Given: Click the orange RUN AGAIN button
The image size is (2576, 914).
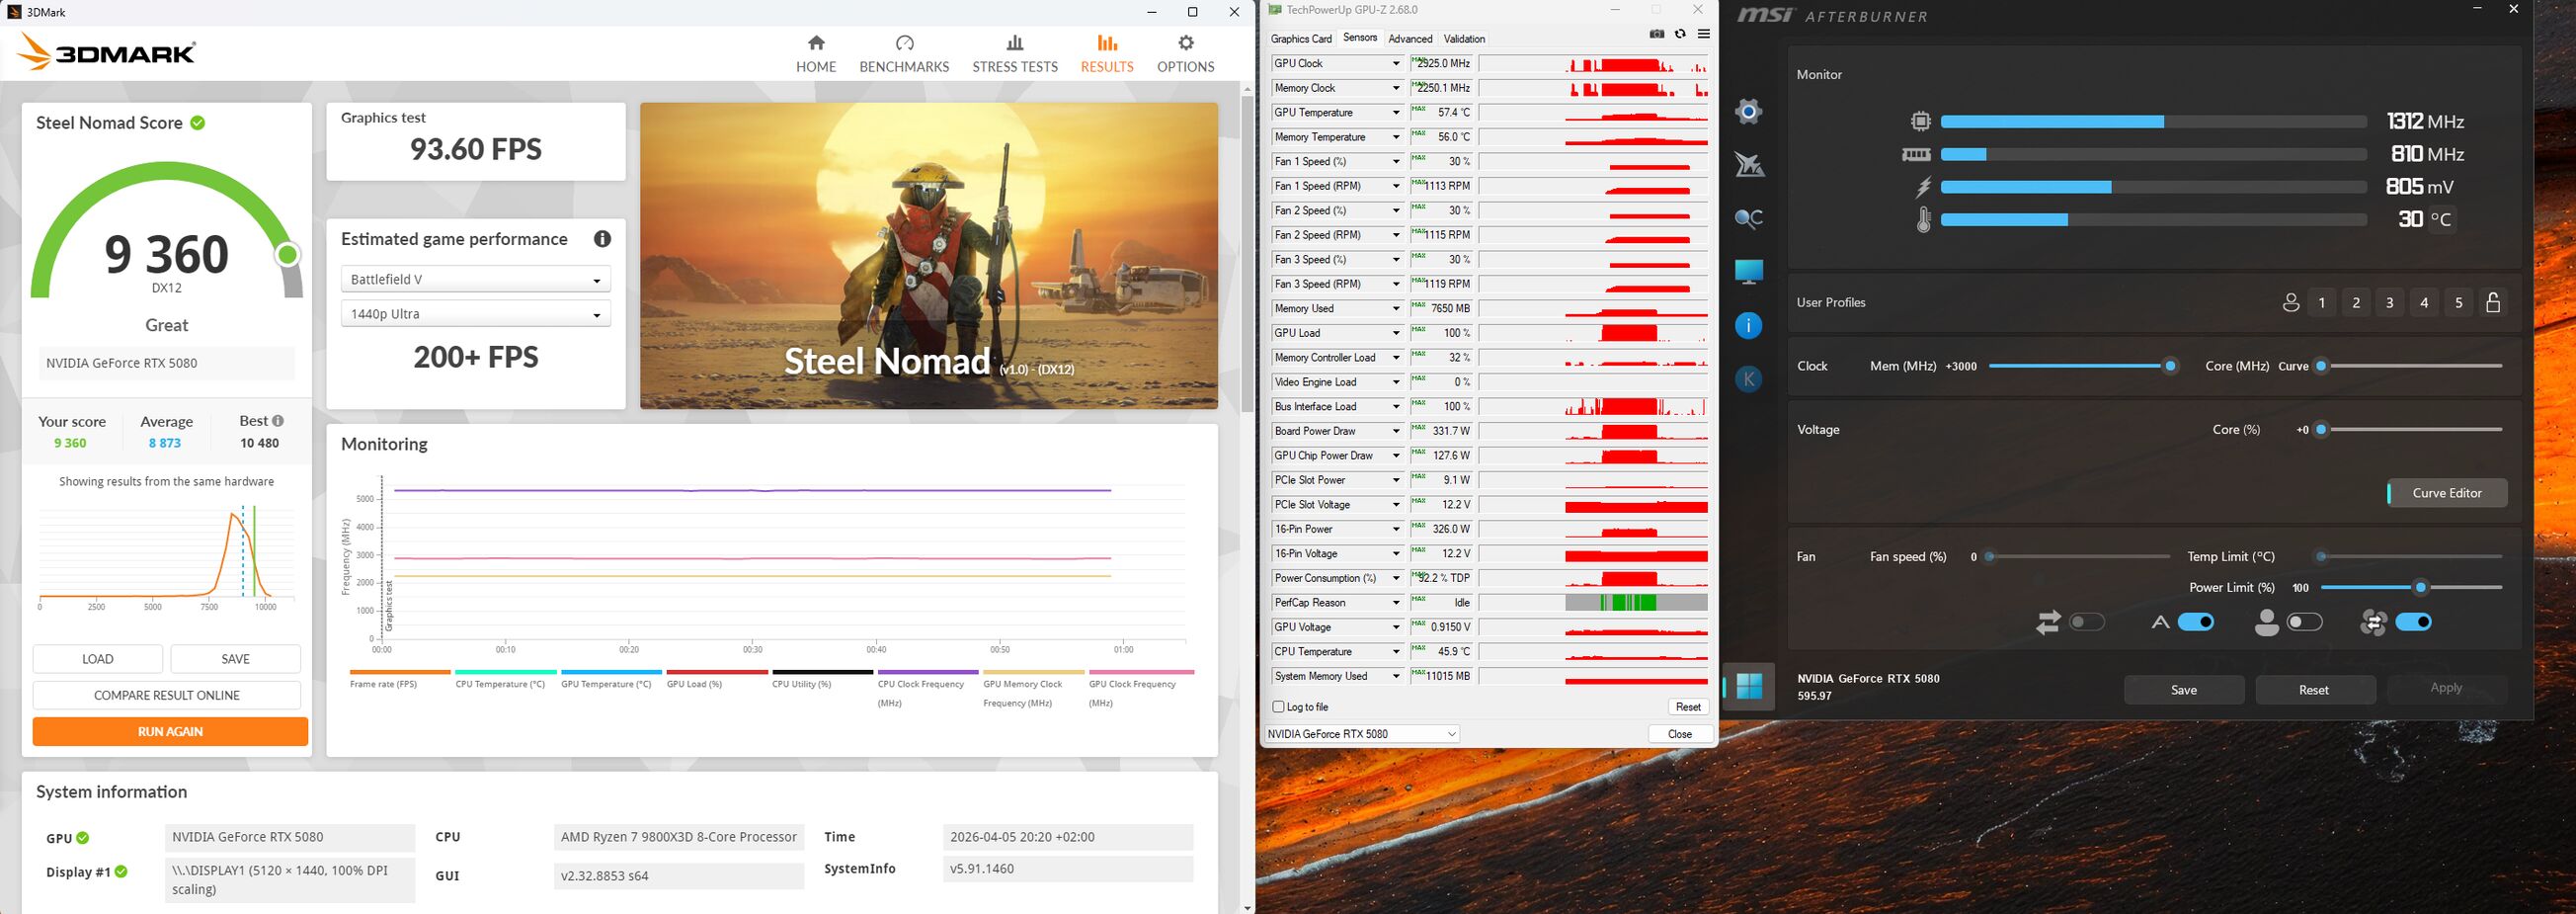Looking at the screenshot, I should [170, 732].
